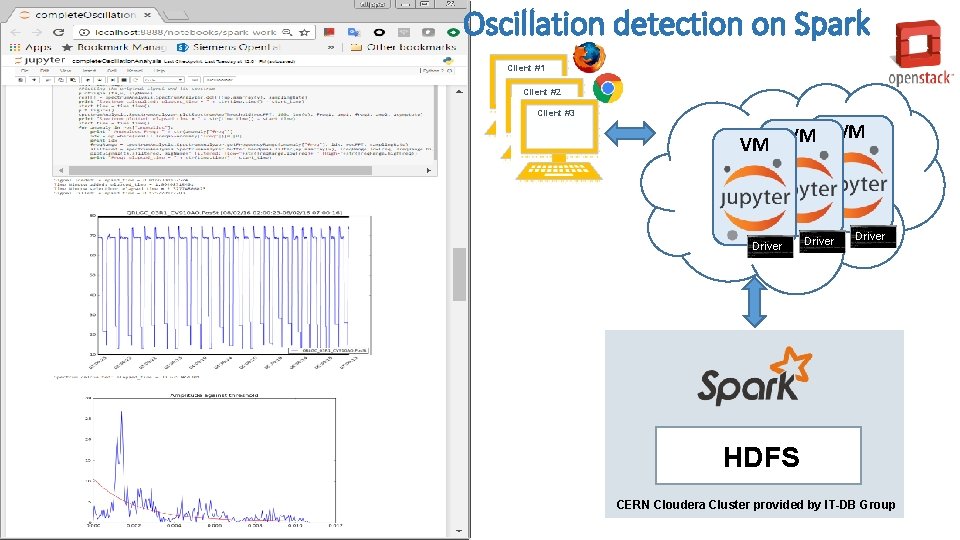The height and width of the screenshot is (540, 960).
Task: Open a new browser tab
Action: coord(176,15)
